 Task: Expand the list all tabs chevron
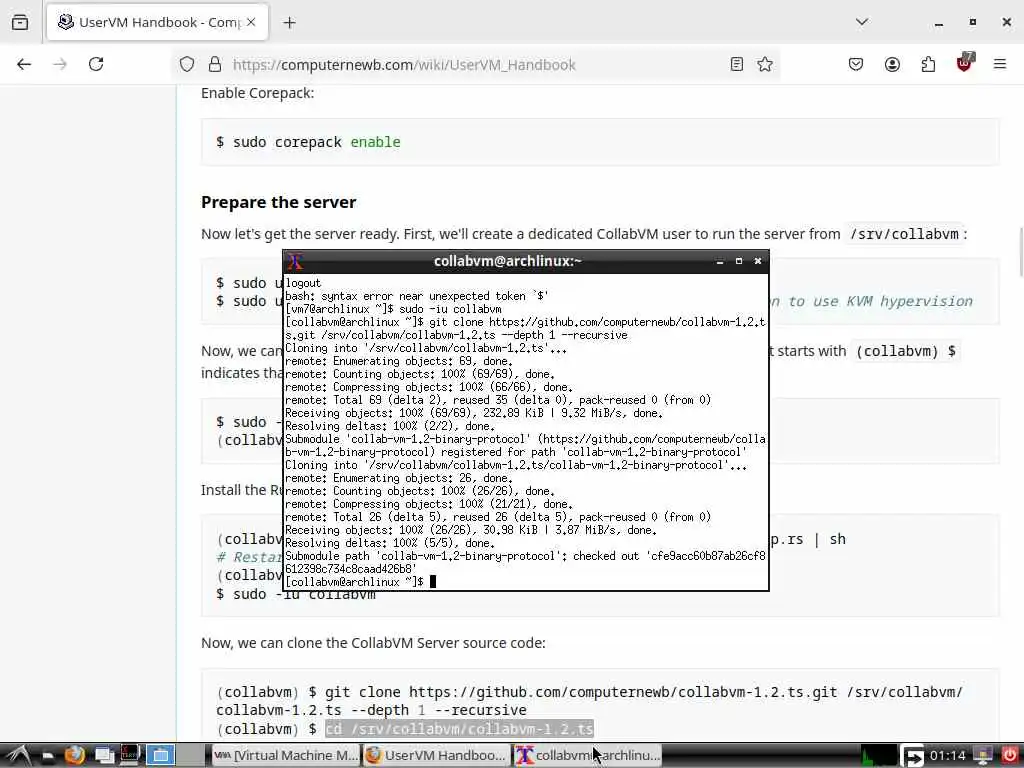(862, 22)
